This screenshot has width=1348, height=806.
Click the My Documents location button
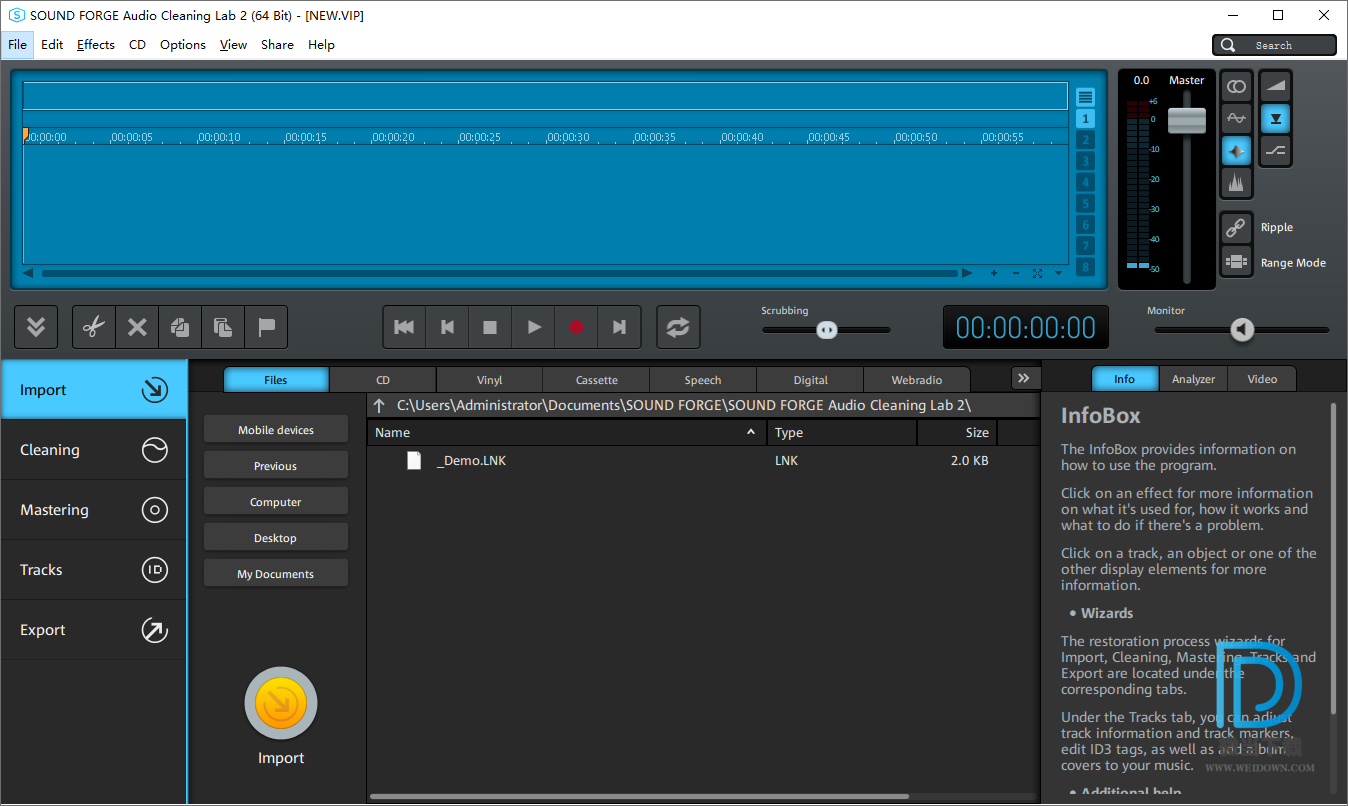pyautogui.click(x=276, y=574)
